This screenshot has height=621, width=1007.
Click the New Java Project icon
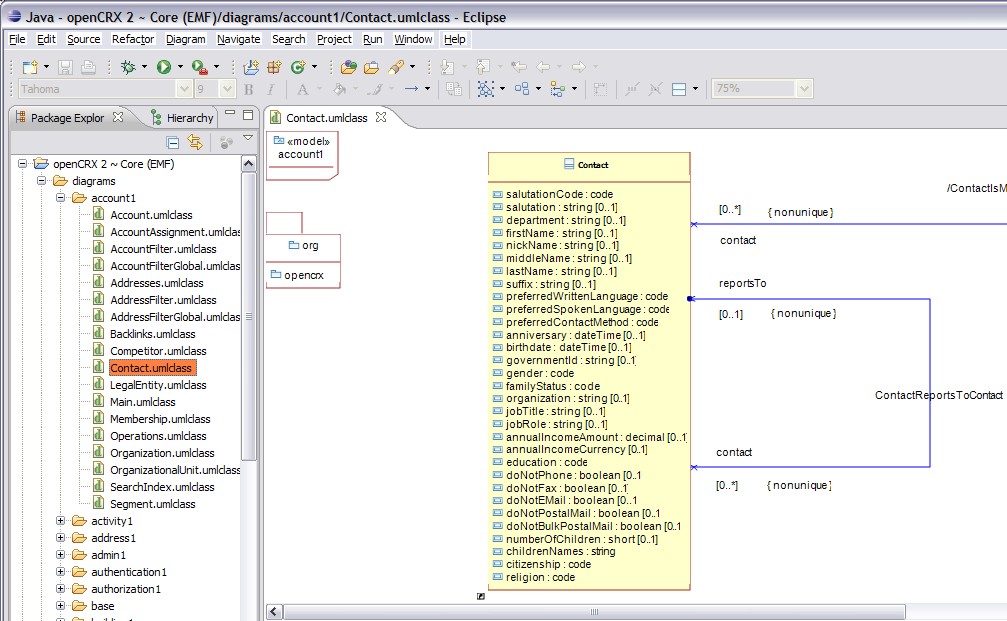tap(251, 67)
